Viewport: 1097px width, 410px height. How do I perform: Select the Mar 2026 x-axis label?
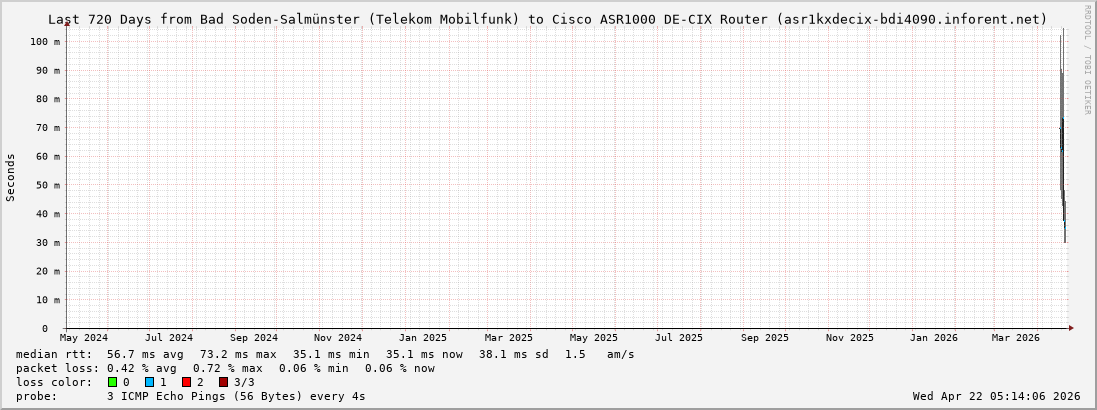[x=1015, y=338]
